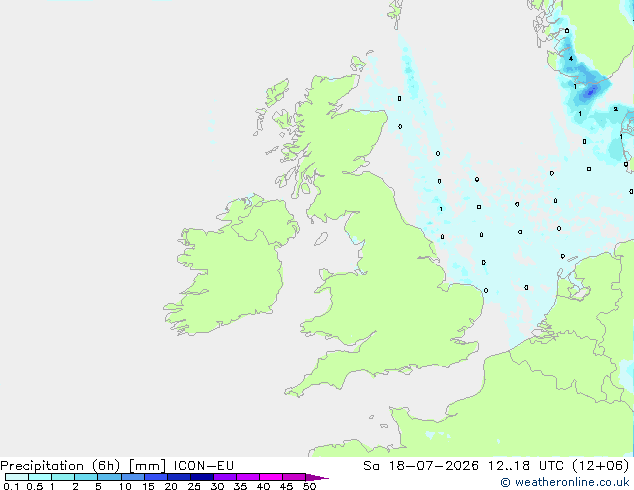634x490 pixels.
Task: Click the above-50 mm arrow tip on legend
Action: [317, 477]
